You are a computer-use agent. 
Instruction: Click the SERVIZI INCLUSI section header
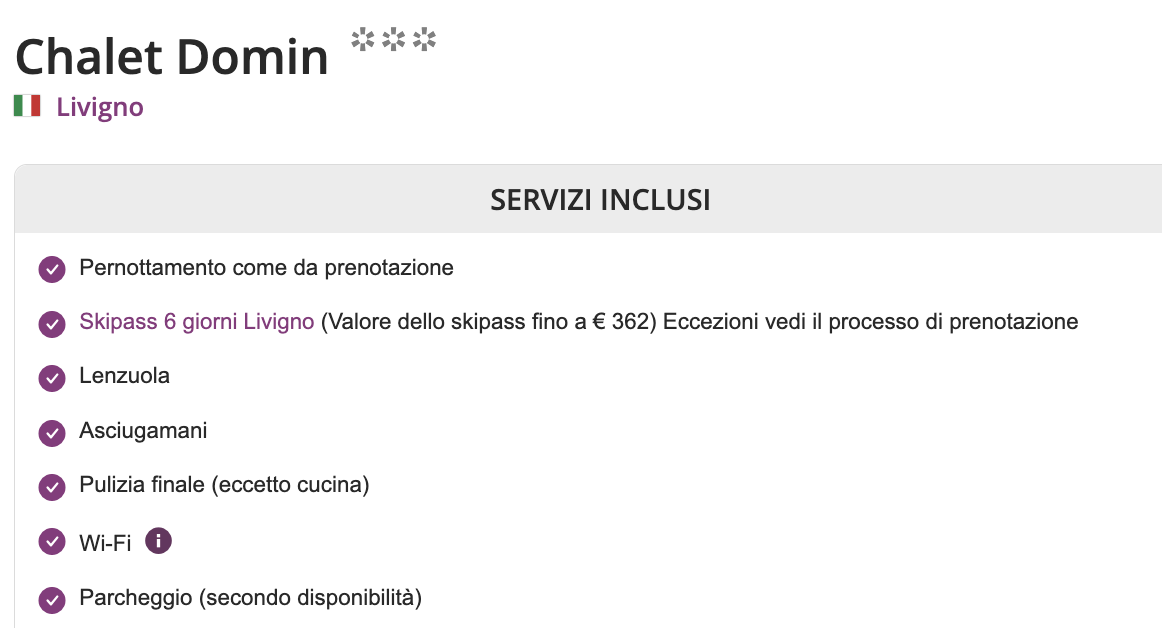pos(600,200)
